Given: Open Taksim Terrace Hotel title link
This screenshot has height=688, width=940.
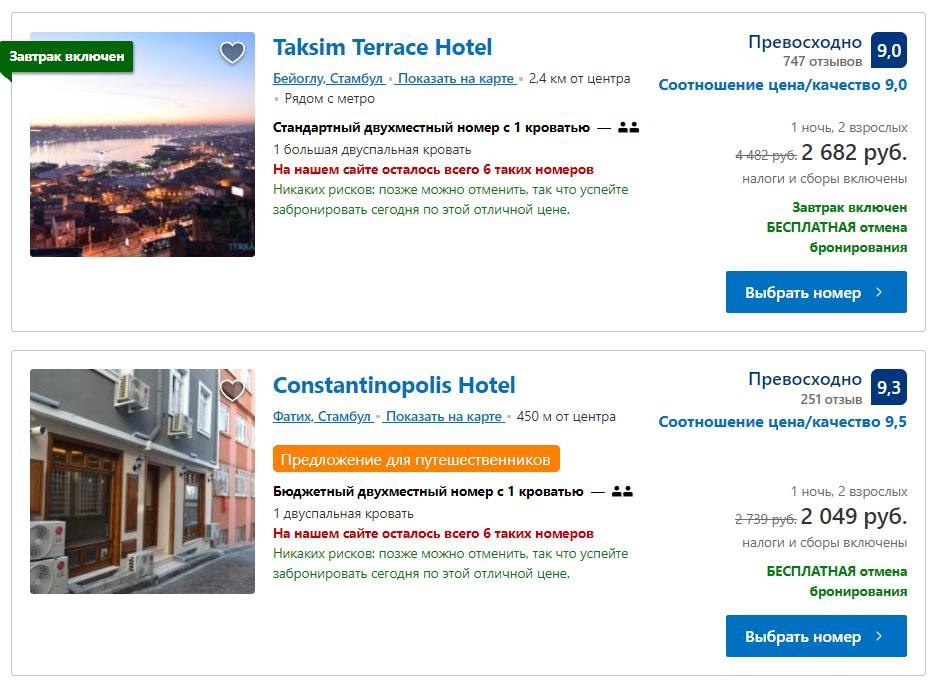Looking at the screenshot, I should pyautogui.click(x=382, y=48).
